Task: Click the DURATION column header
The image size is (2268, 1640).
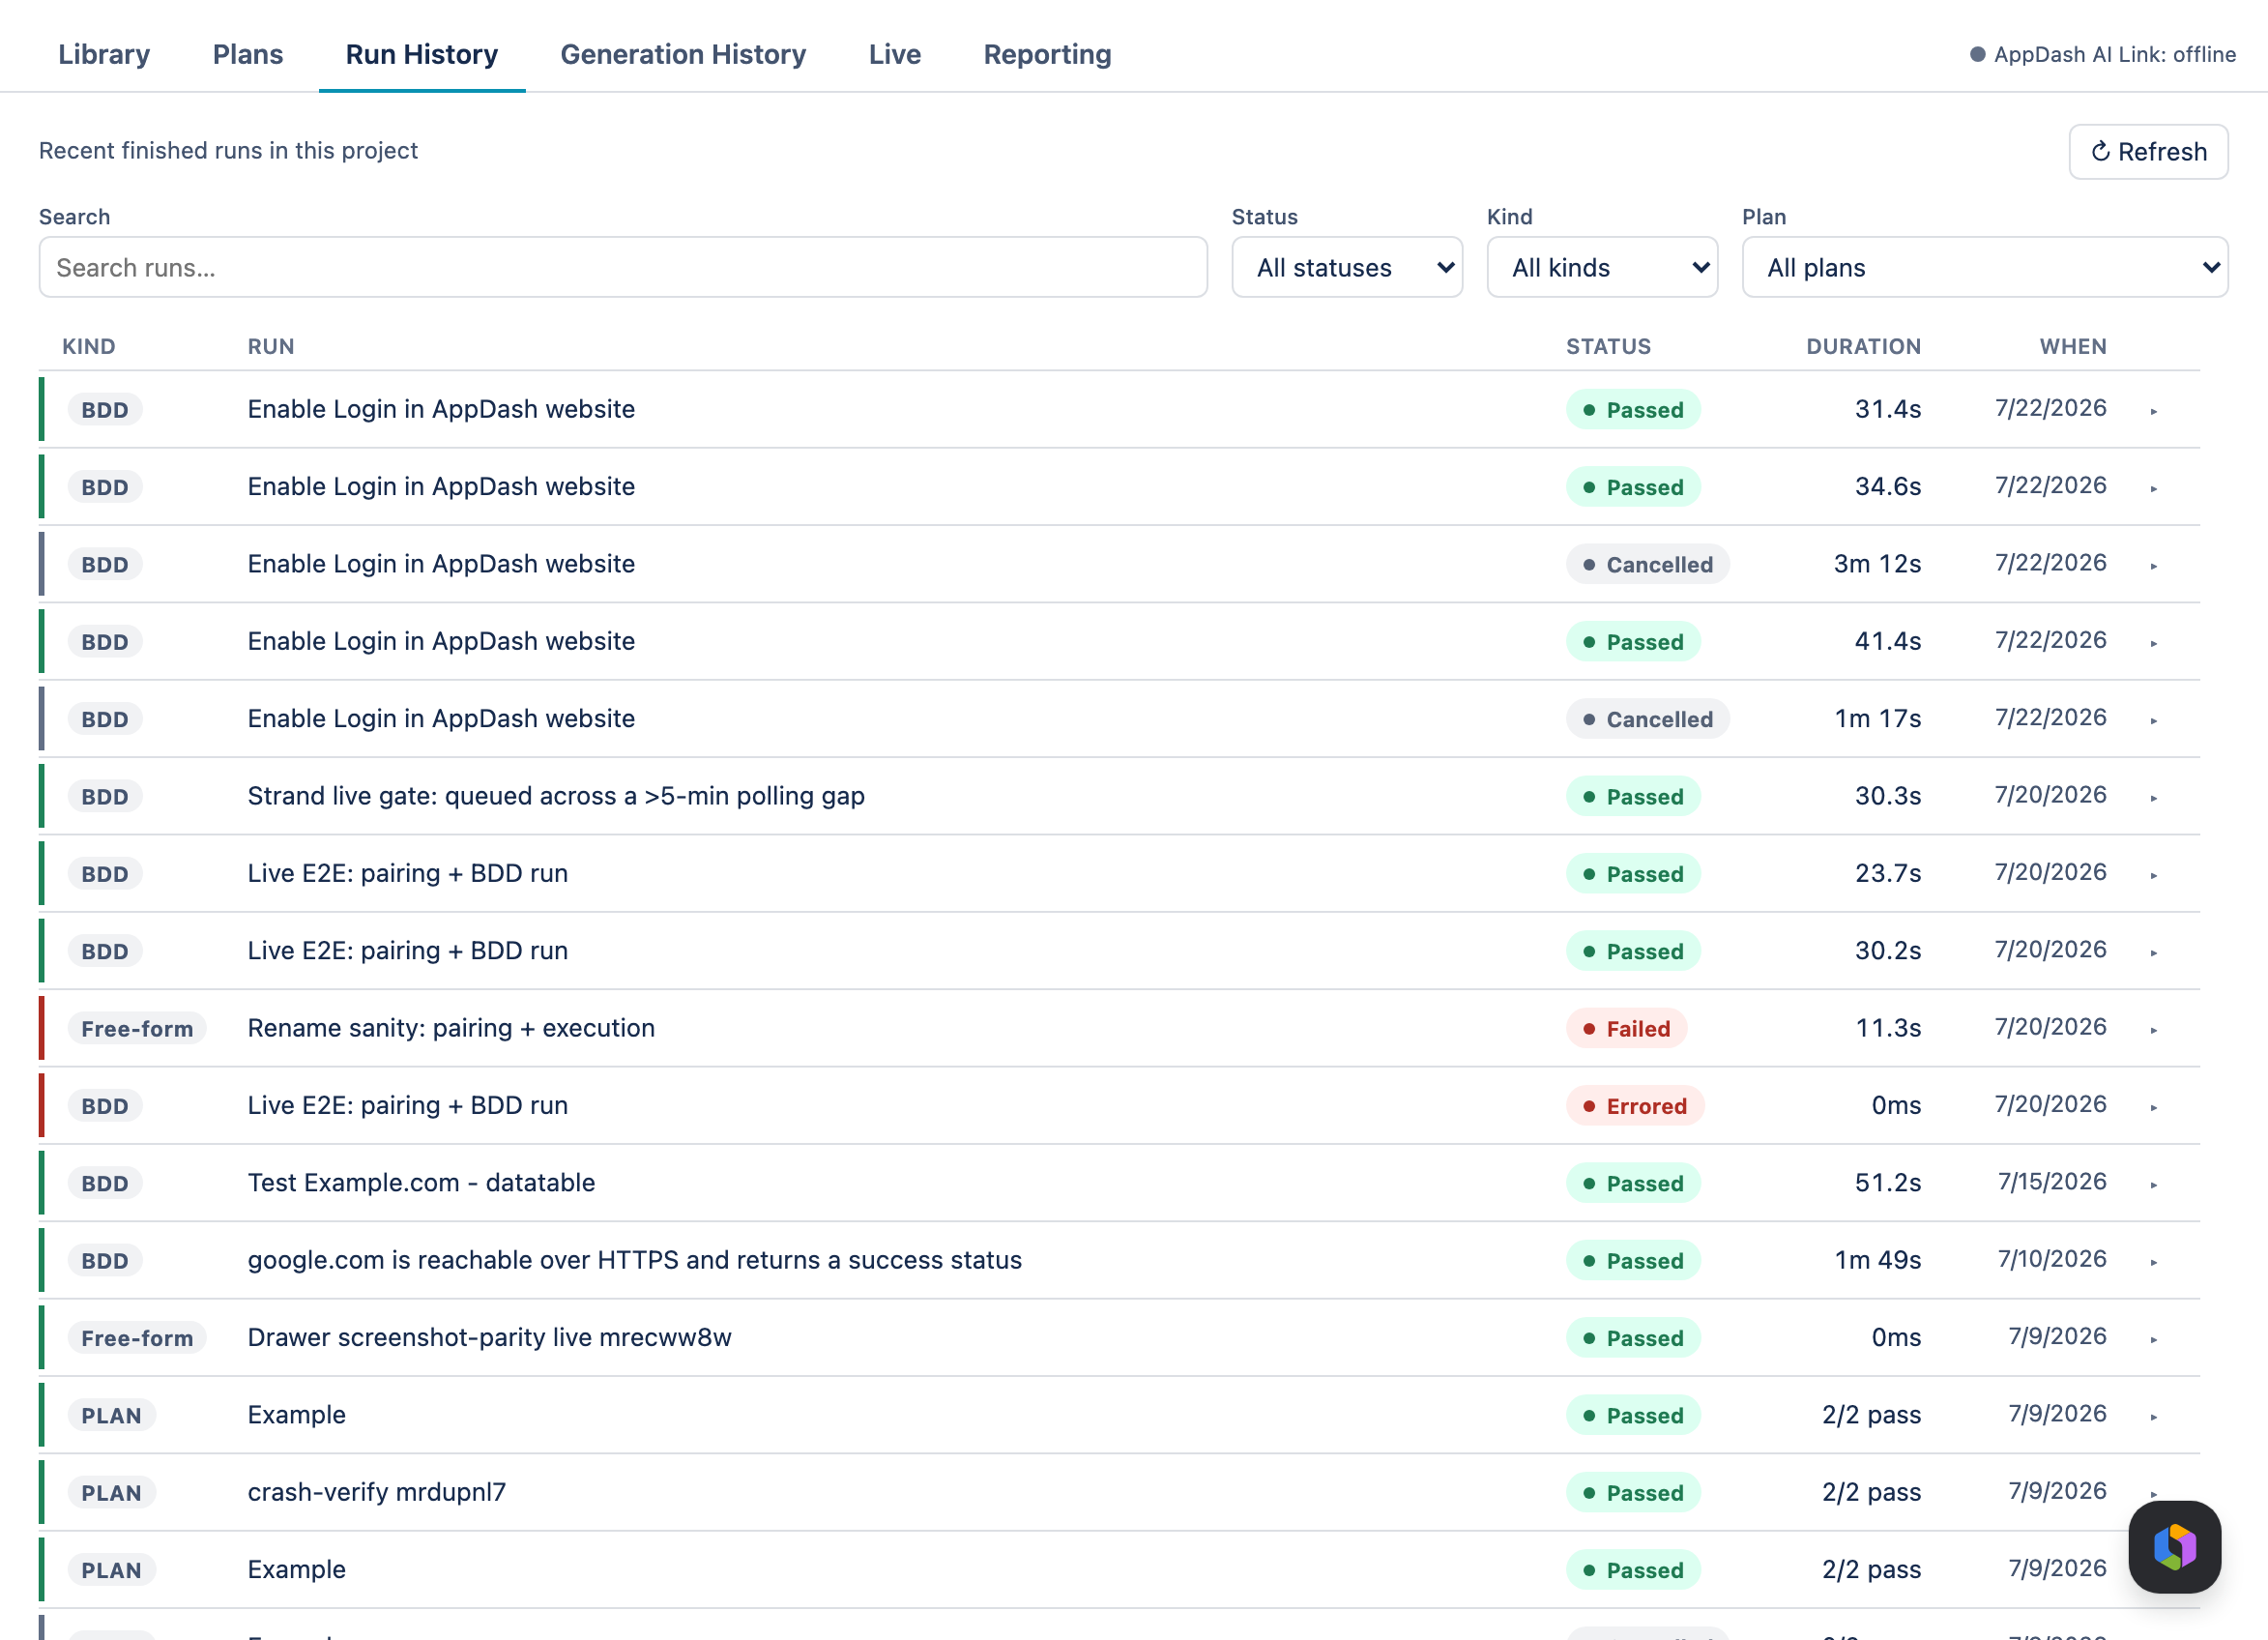Action: [x=1863, y=346]
